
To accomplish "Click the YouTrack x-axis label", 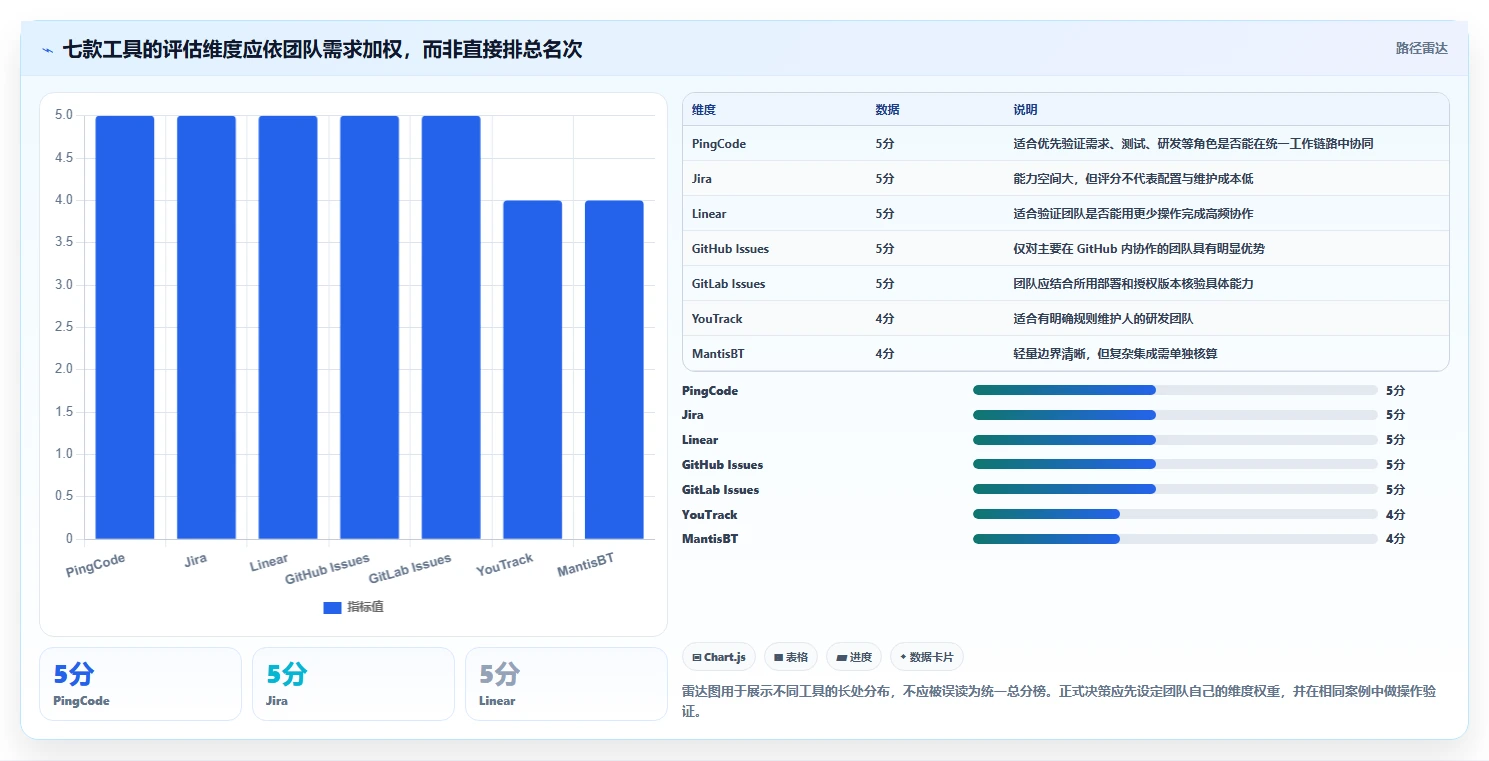I will tap(505, 566).
